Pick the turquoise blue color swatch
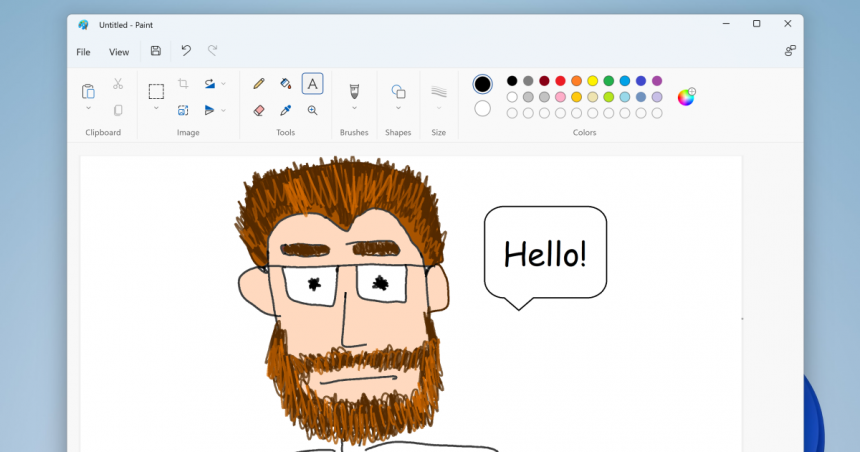This screenshot has width=860, height=452. [625, 81]
